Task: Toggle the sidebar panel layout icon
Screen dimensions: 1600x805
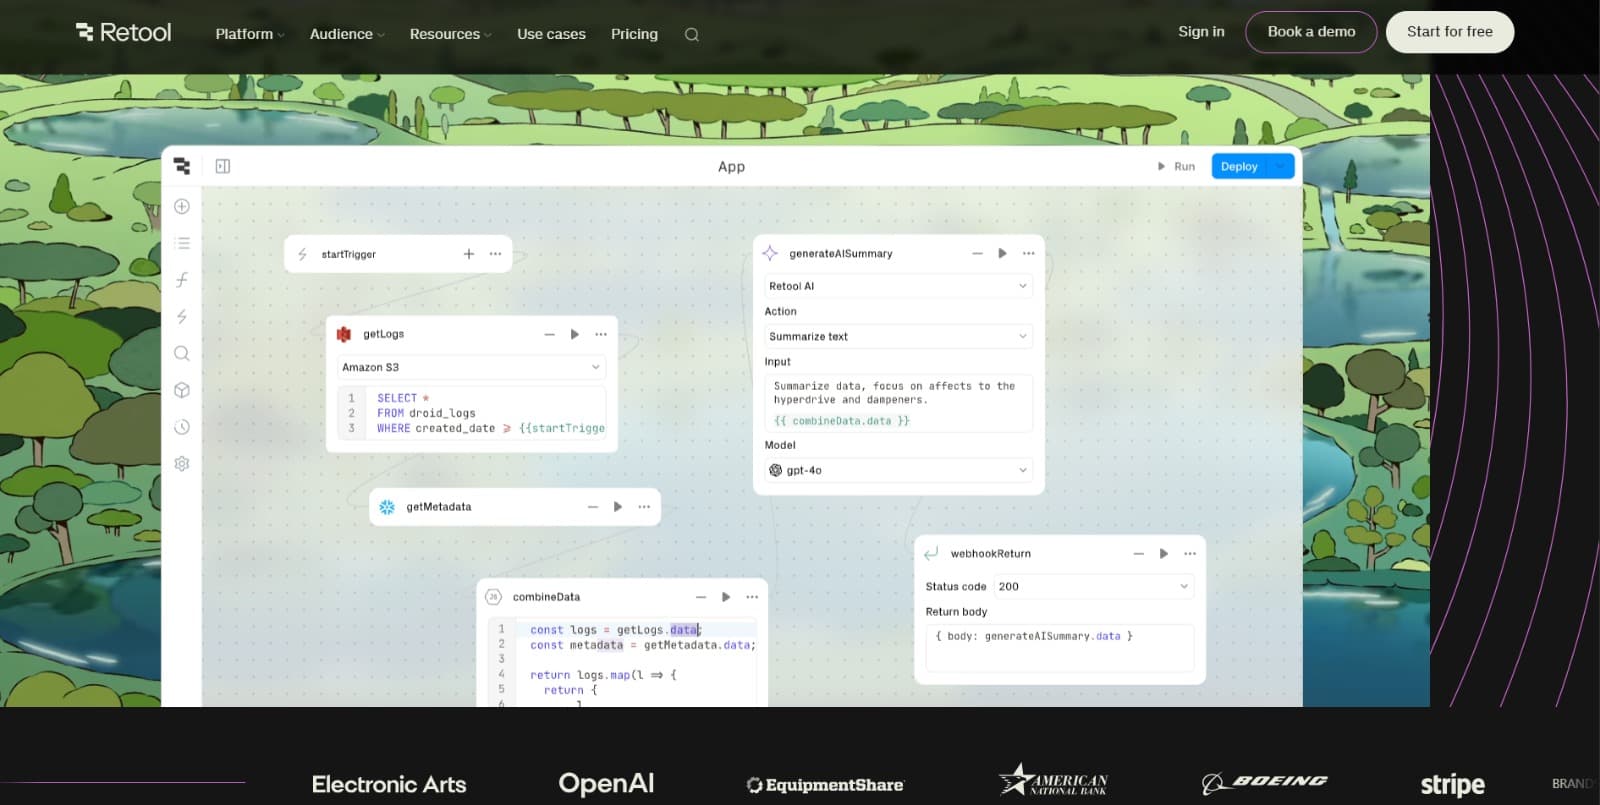Action: point(223,166)
